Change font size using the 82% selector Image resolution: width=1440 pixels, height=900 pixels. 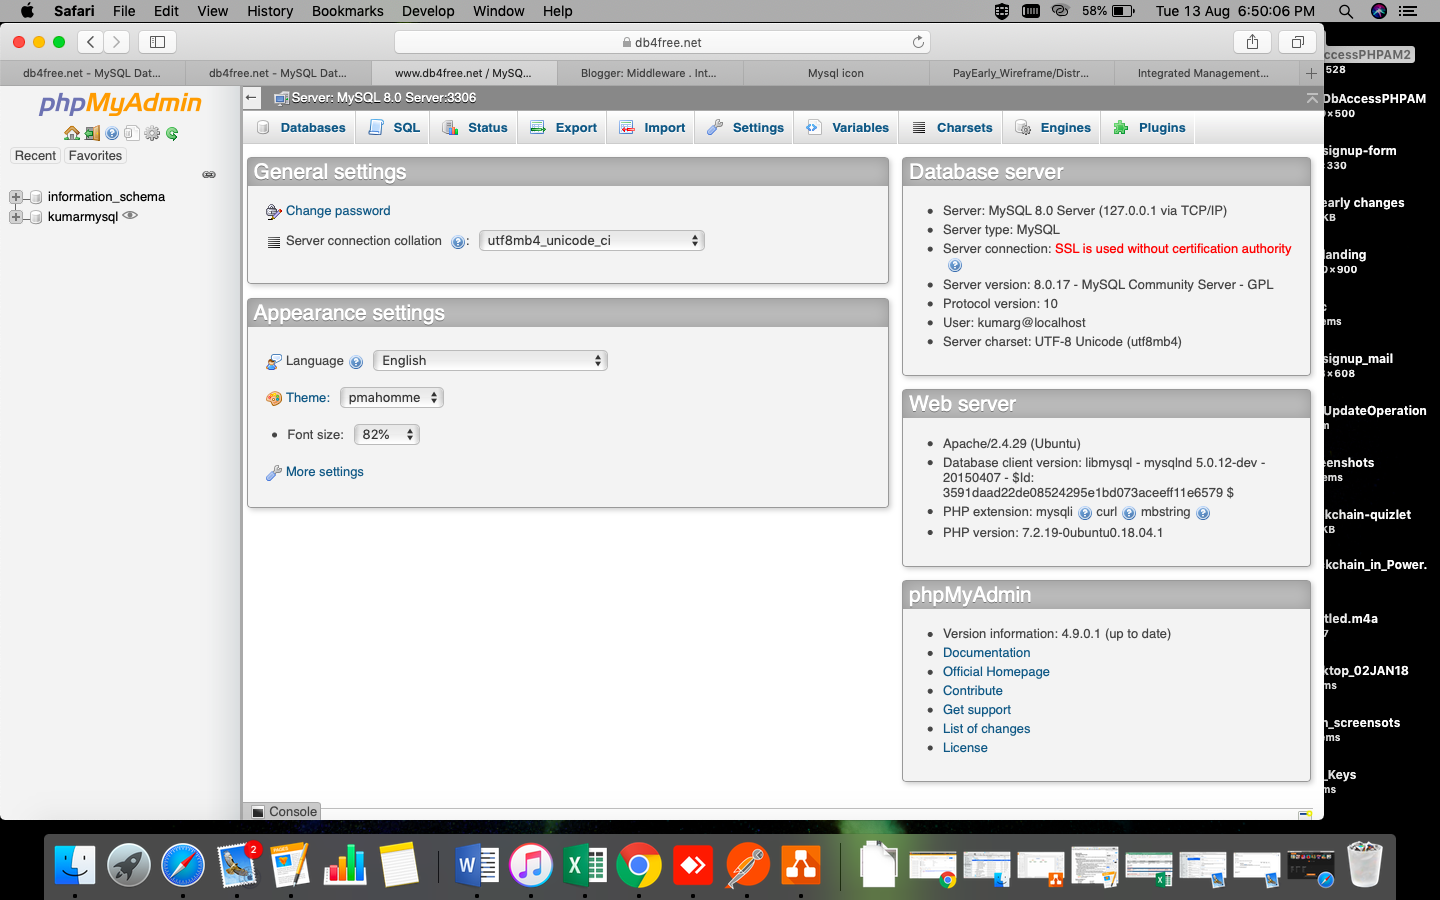[386, 434]
